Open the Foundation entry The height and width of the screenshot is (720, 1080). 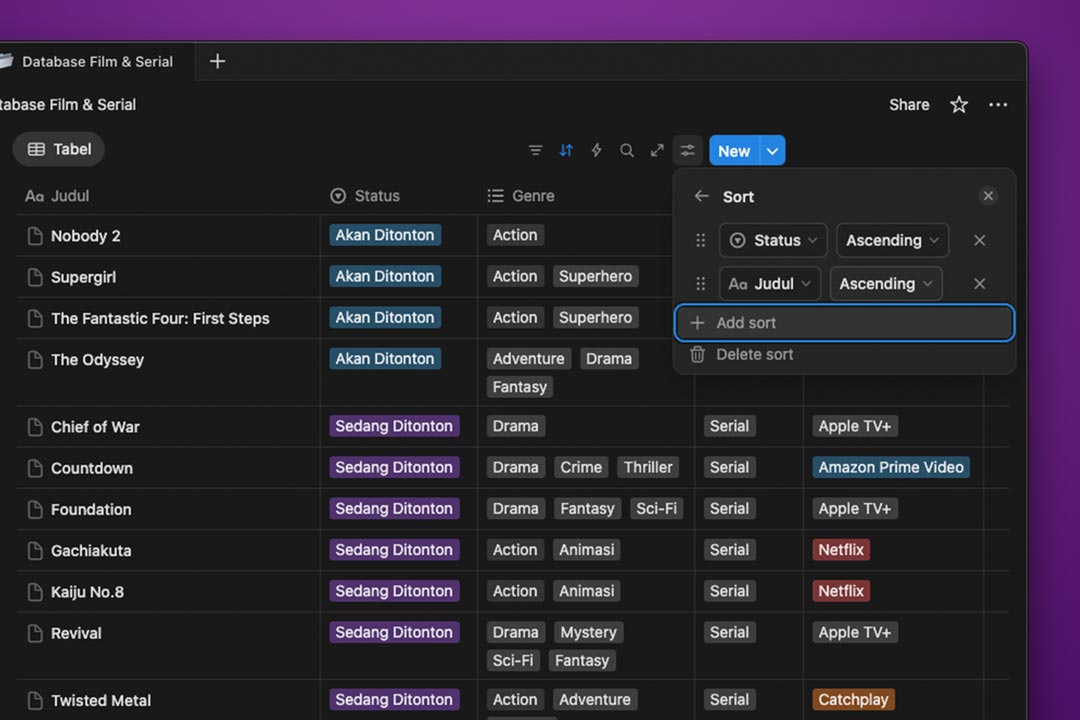(x=91, y=510)
